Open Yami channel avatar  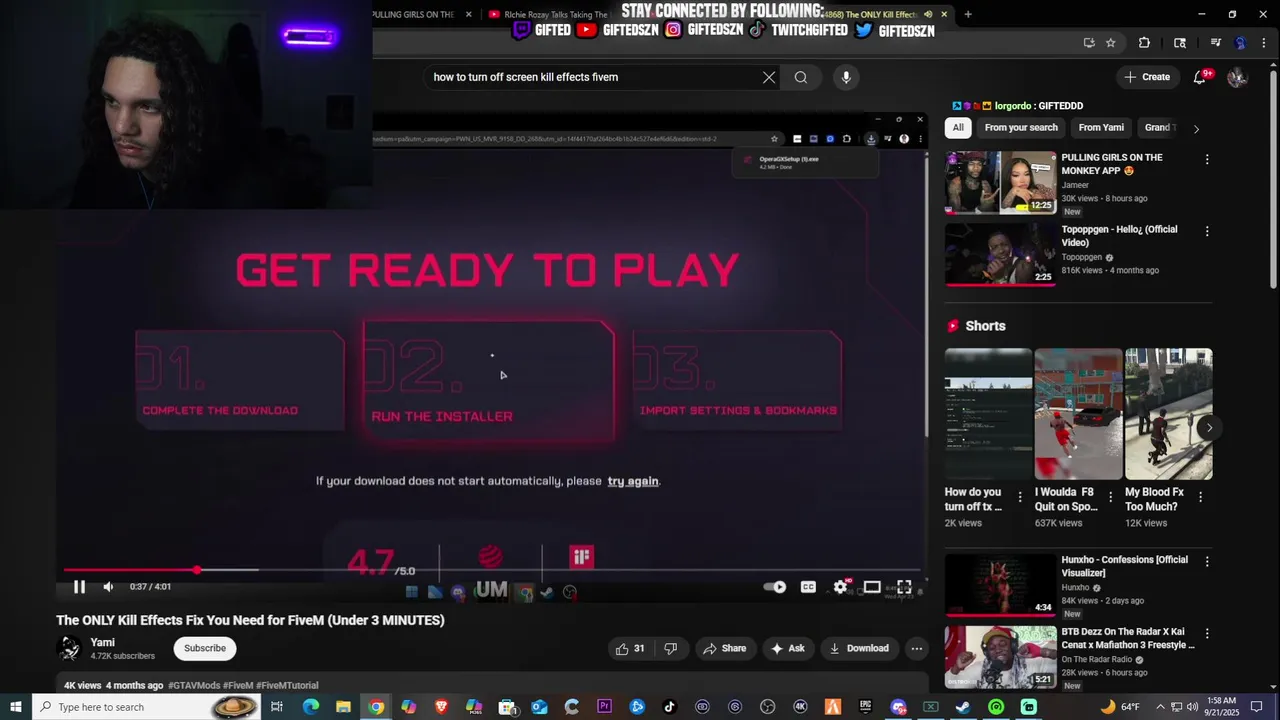tap(69, 648)
